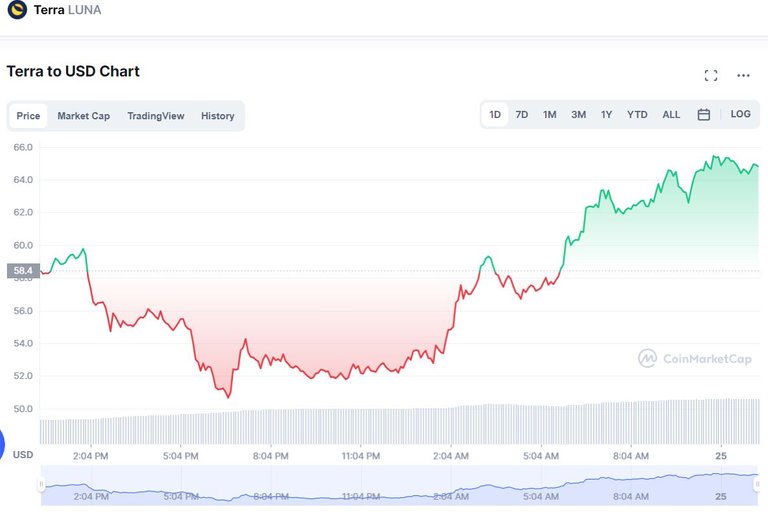Screen dimensions: 768x515
Task: Select the 1M time range
Action: tap(550, 115)
